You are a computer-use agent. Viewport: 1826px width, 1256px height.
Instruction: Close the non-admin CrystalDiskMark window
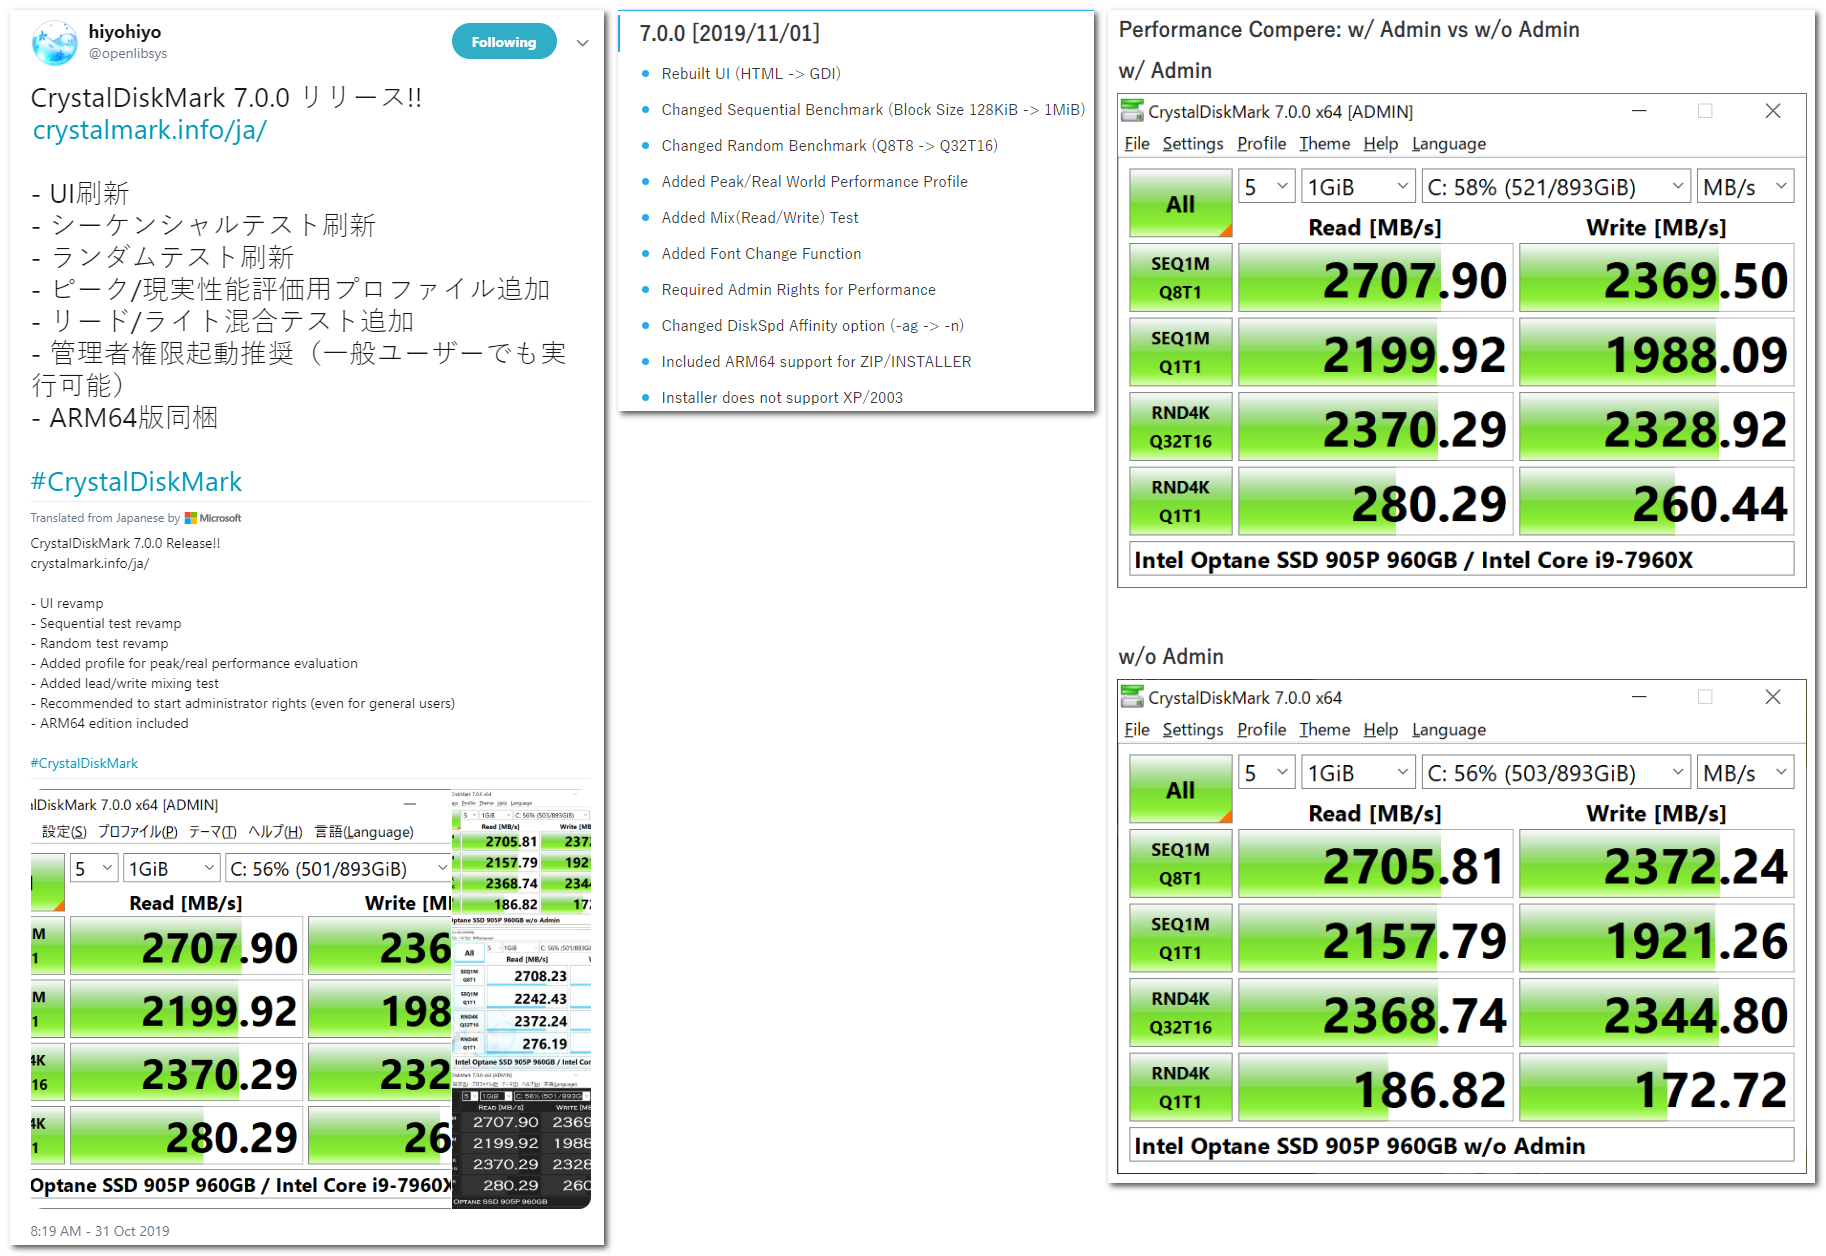click(1773, 697)
